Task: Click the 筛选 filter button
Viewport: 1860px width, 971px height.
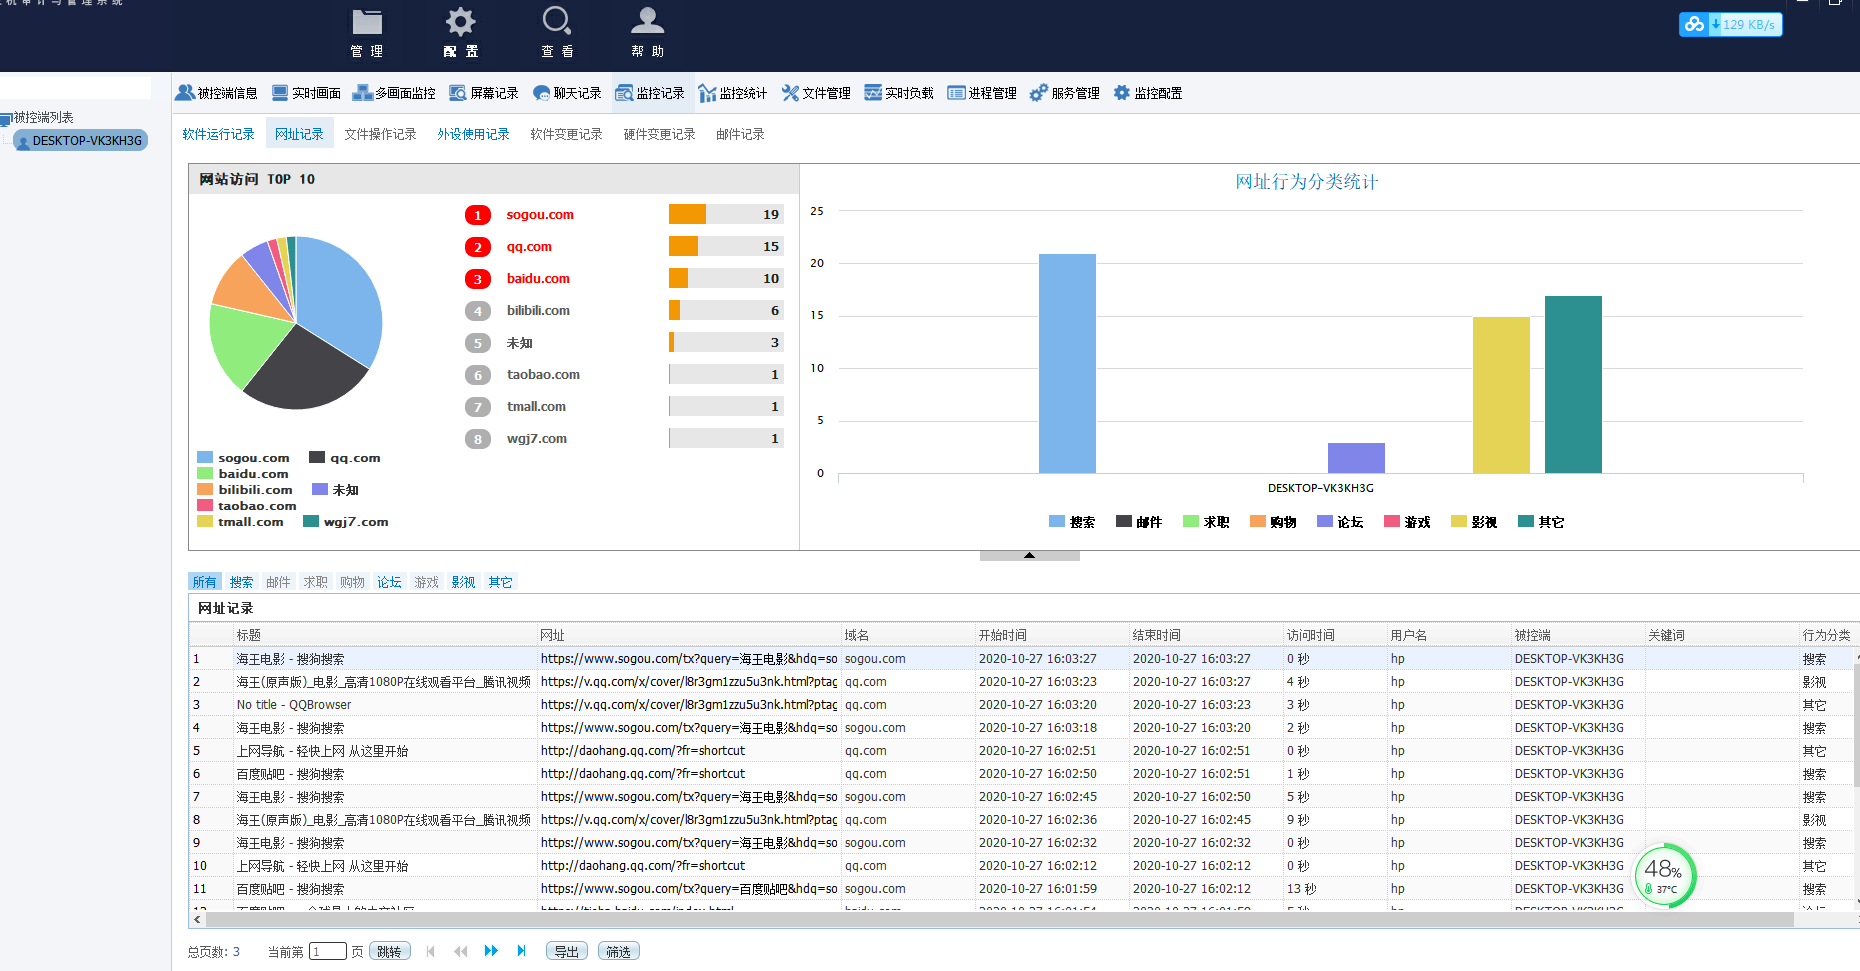Action: coord(618,951)
